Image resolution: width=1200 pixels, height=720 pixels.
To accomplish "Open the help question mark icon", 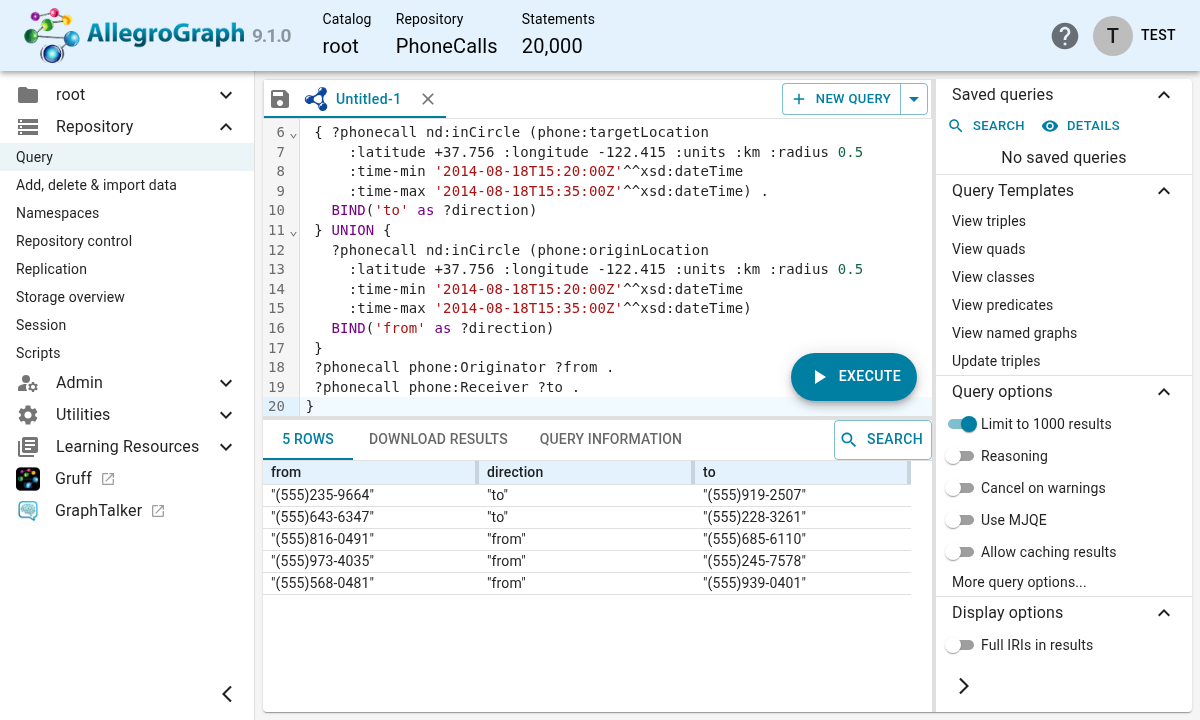I will [x=1065, y=36].
